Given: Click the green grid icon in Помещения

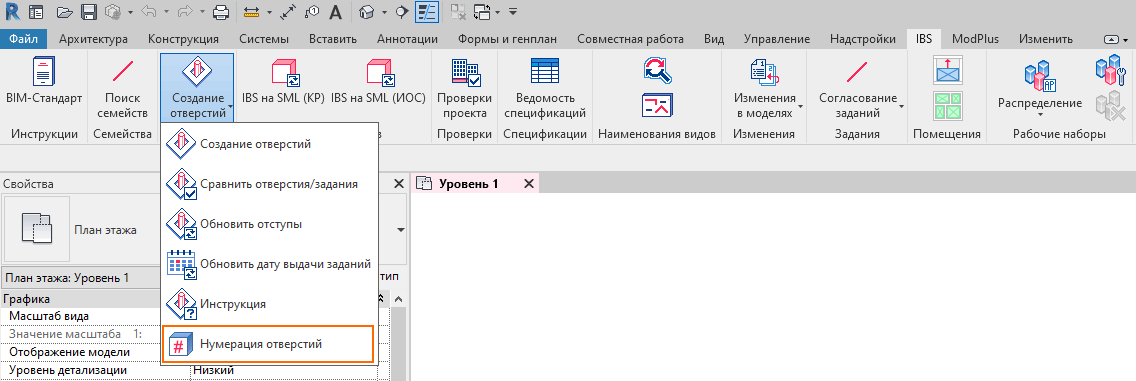Looking at the screenshot, I should (947, 106).
